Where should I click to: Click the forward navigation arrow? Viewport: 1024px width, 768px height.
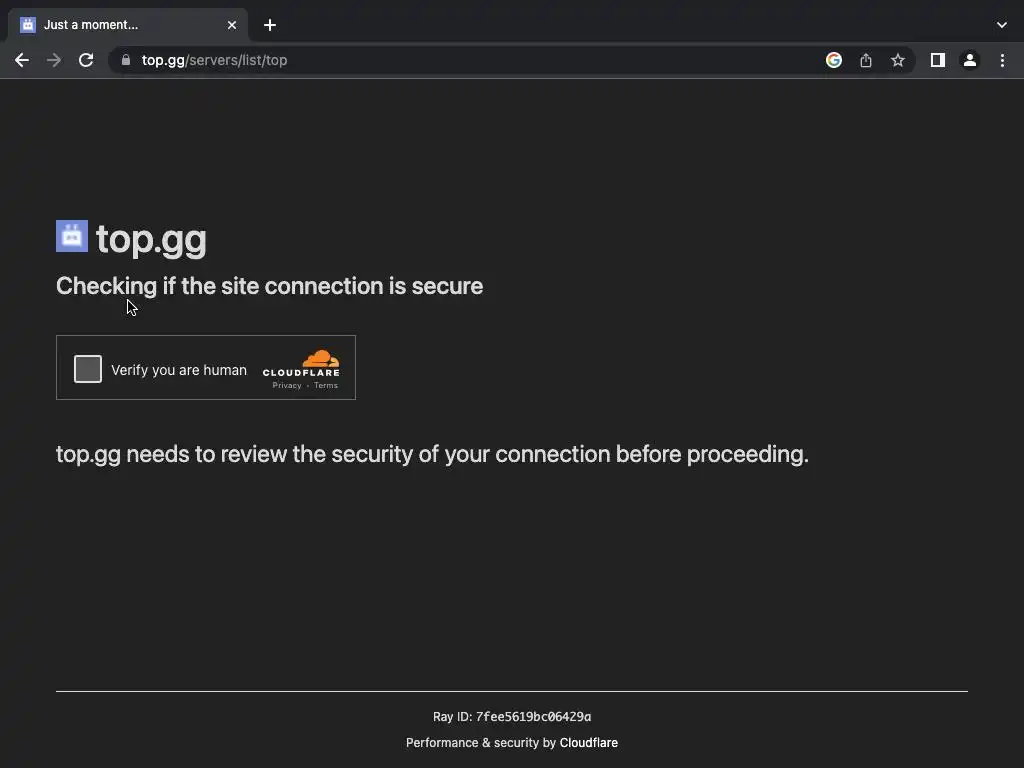54,60
